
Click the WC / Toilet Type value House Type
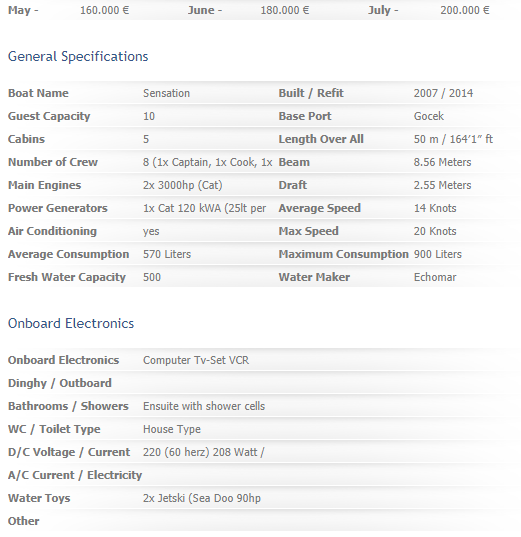point(172,429)
